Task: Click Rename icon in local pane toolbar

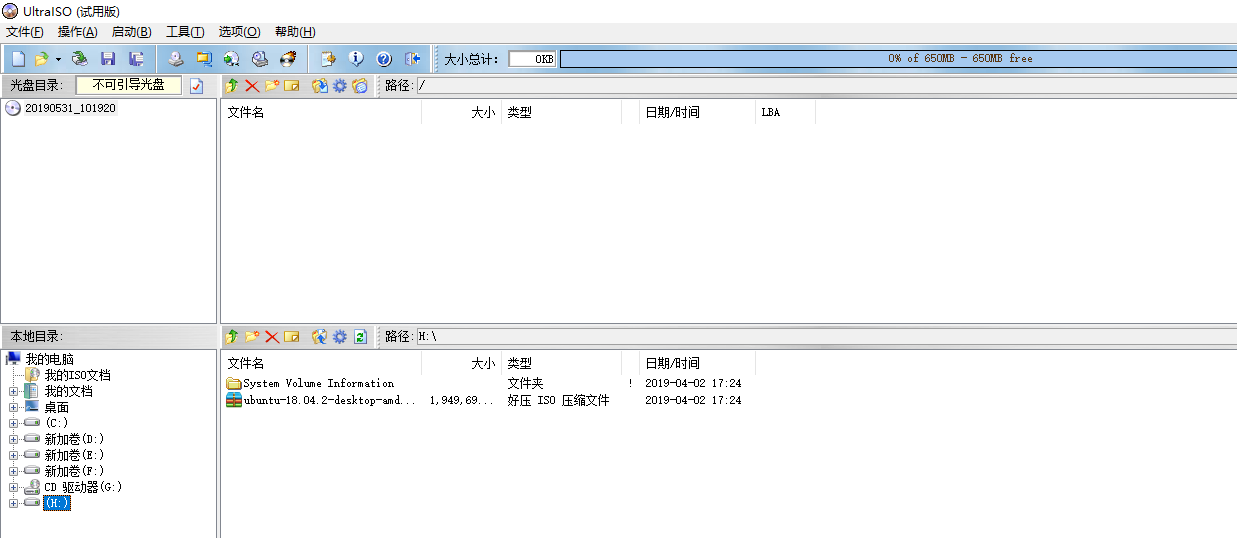Action: tap(292, 337)
